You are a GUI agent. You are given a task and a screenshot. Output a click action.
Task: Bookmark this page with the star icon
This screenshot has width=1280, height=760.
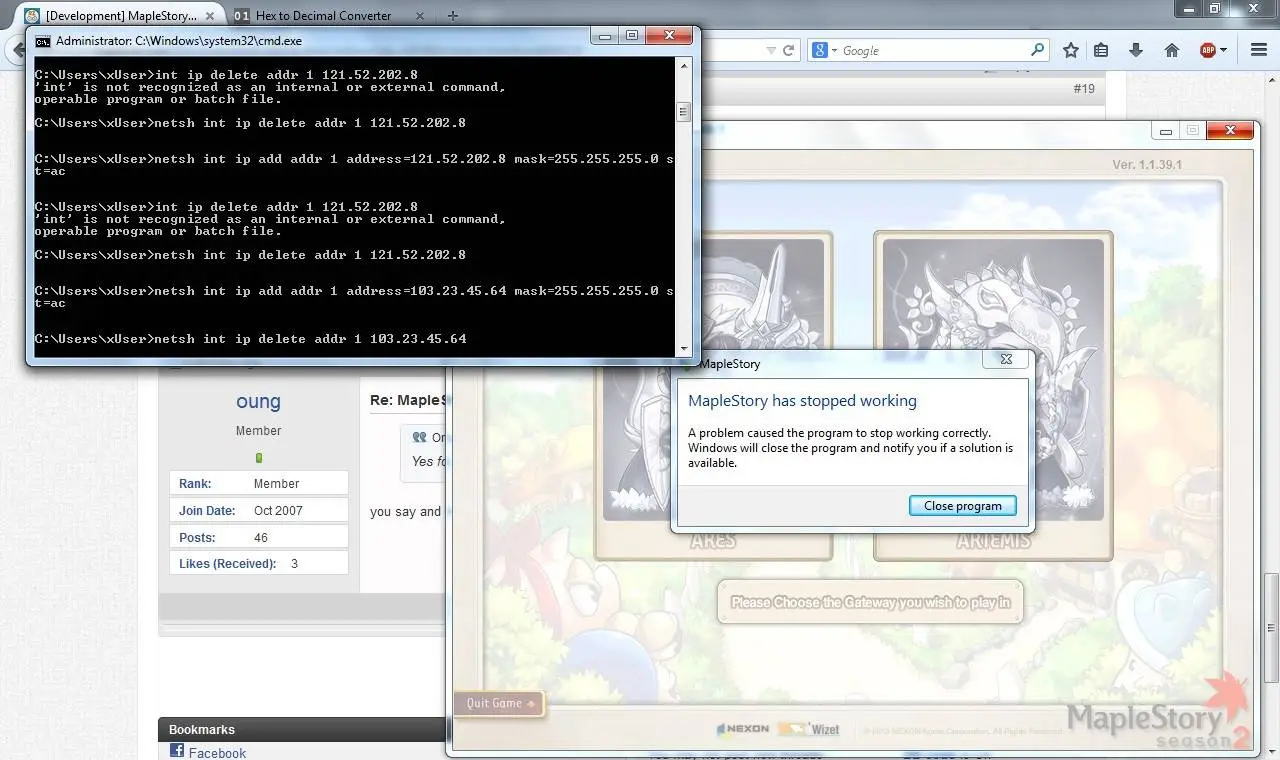[1071, 50]
